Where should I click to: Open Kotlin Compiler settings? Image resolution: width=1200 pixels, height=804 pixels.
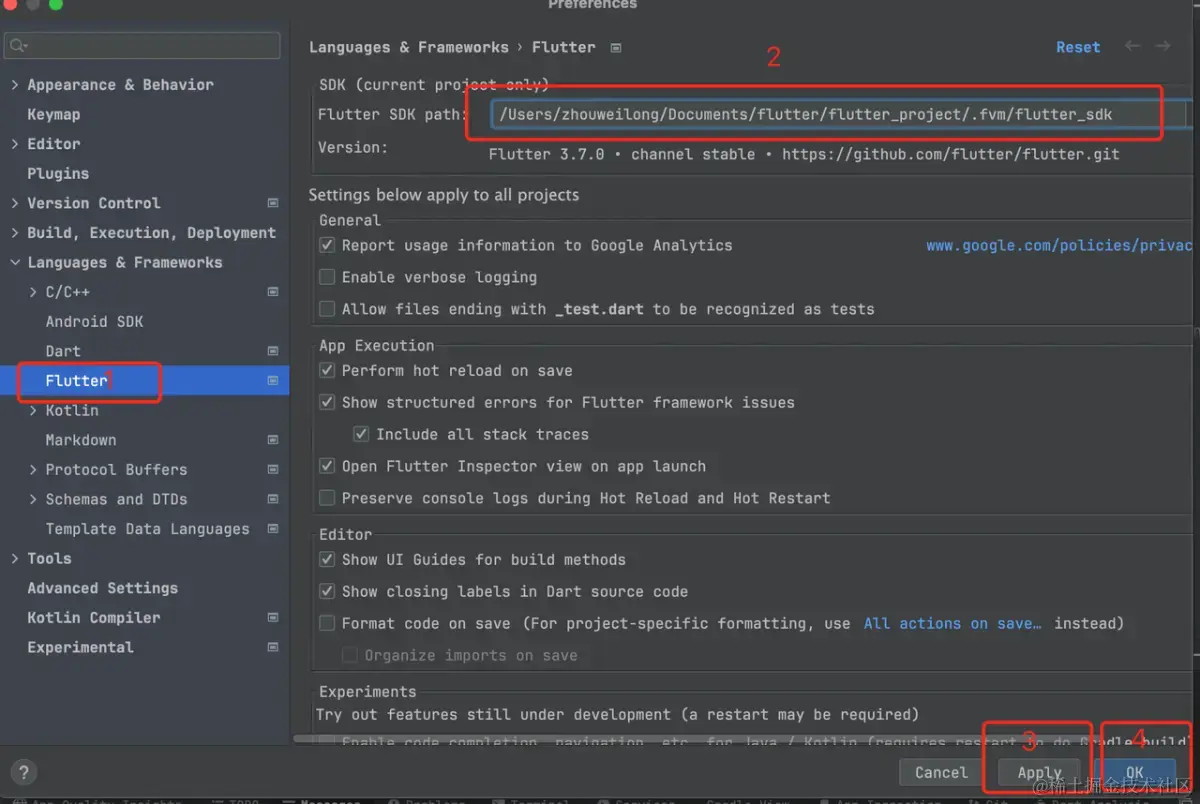coord(93,618)
